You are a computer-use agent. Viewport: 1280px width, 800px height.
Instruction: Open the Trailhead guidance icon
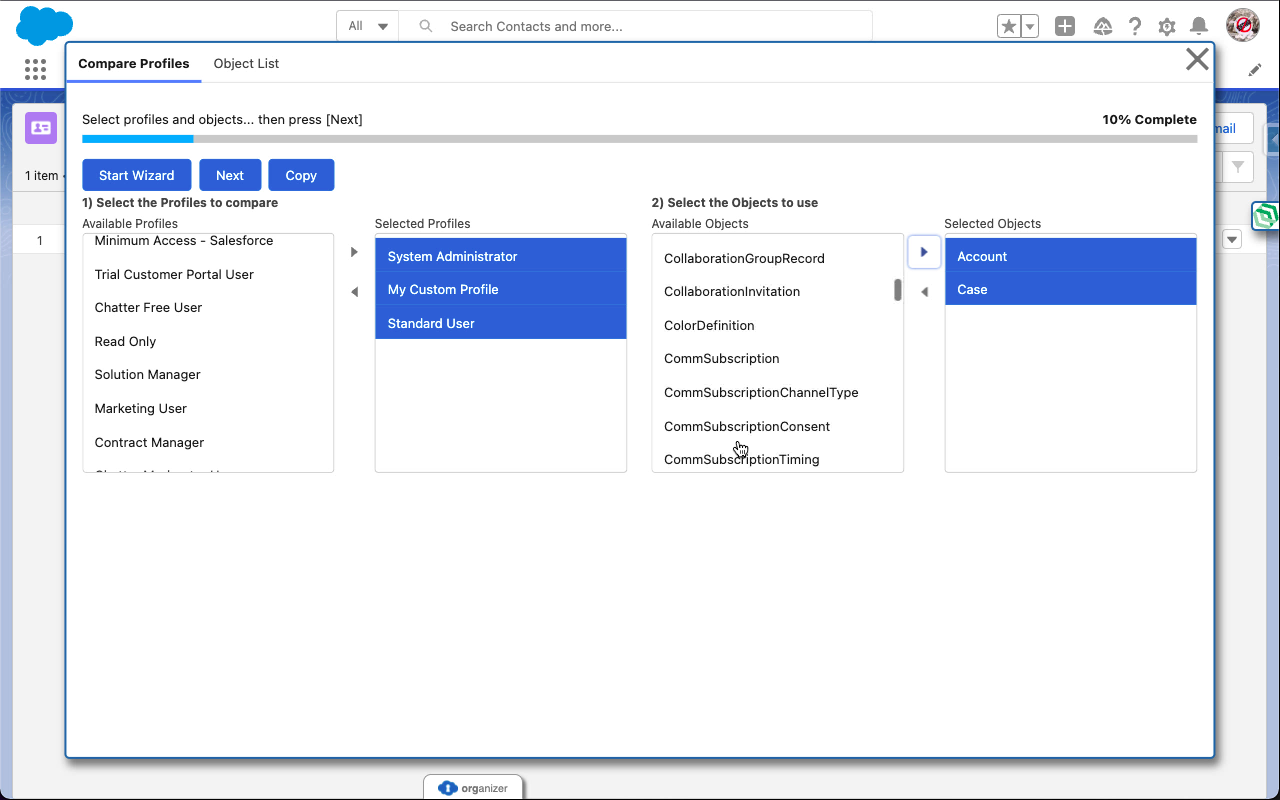point(1103,27)
